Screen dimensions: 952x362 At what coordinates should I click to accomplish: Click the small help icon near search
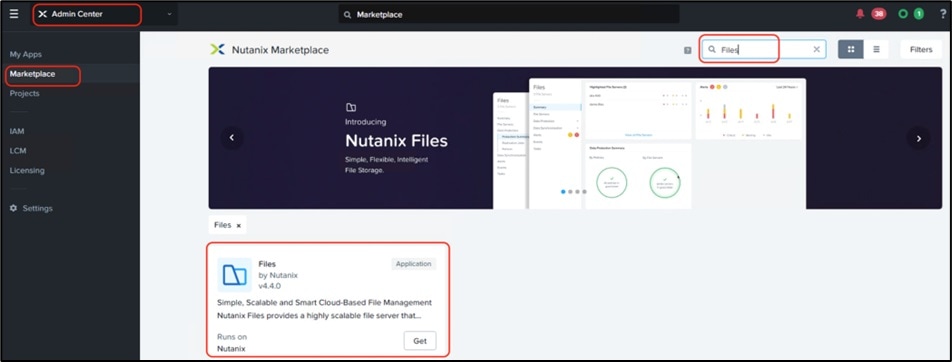click(x=687, y=50)
